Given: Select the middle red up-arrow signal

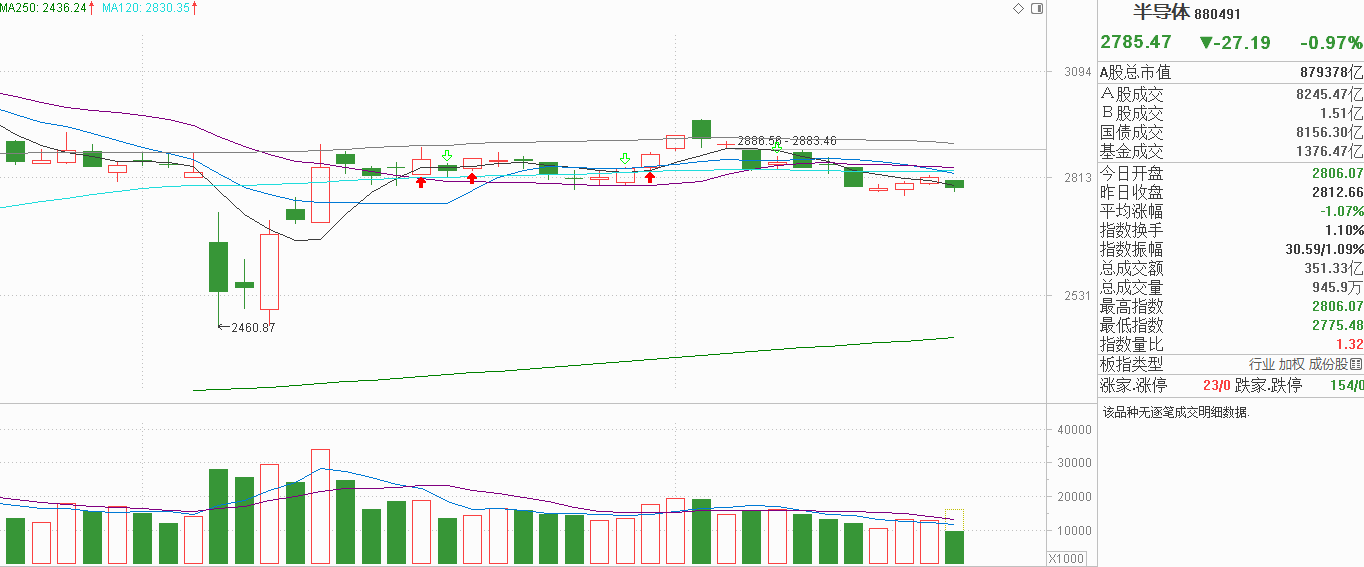Looking at the screenshot, I should point(472,178).
